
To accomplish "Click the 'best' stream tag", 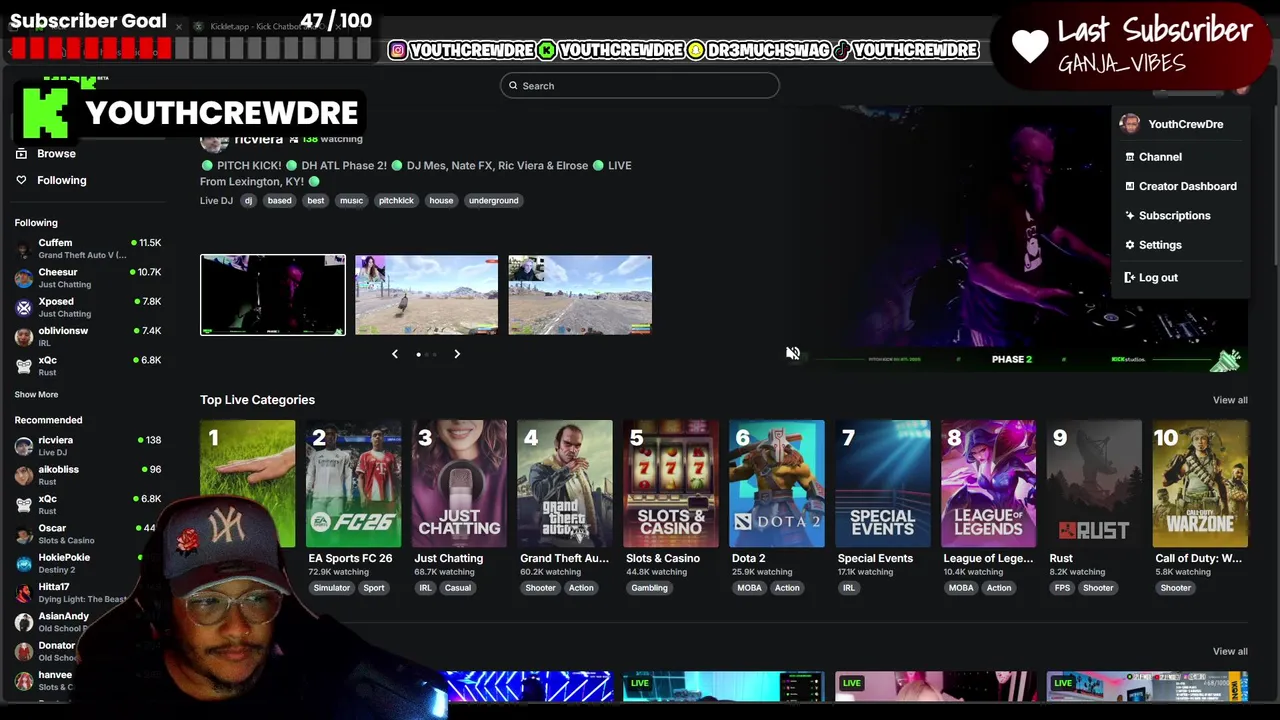I will click(x=316, y=201).
